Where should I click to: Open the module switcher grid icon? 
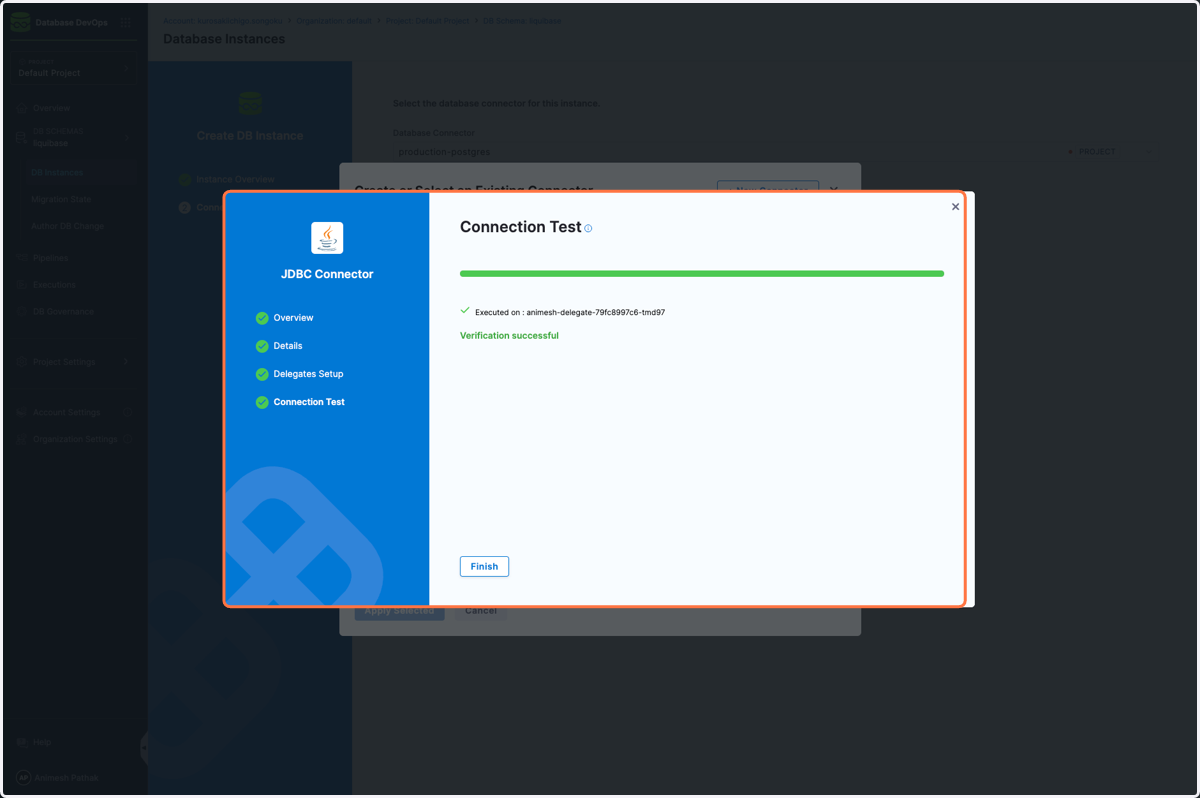coord(125,22)
